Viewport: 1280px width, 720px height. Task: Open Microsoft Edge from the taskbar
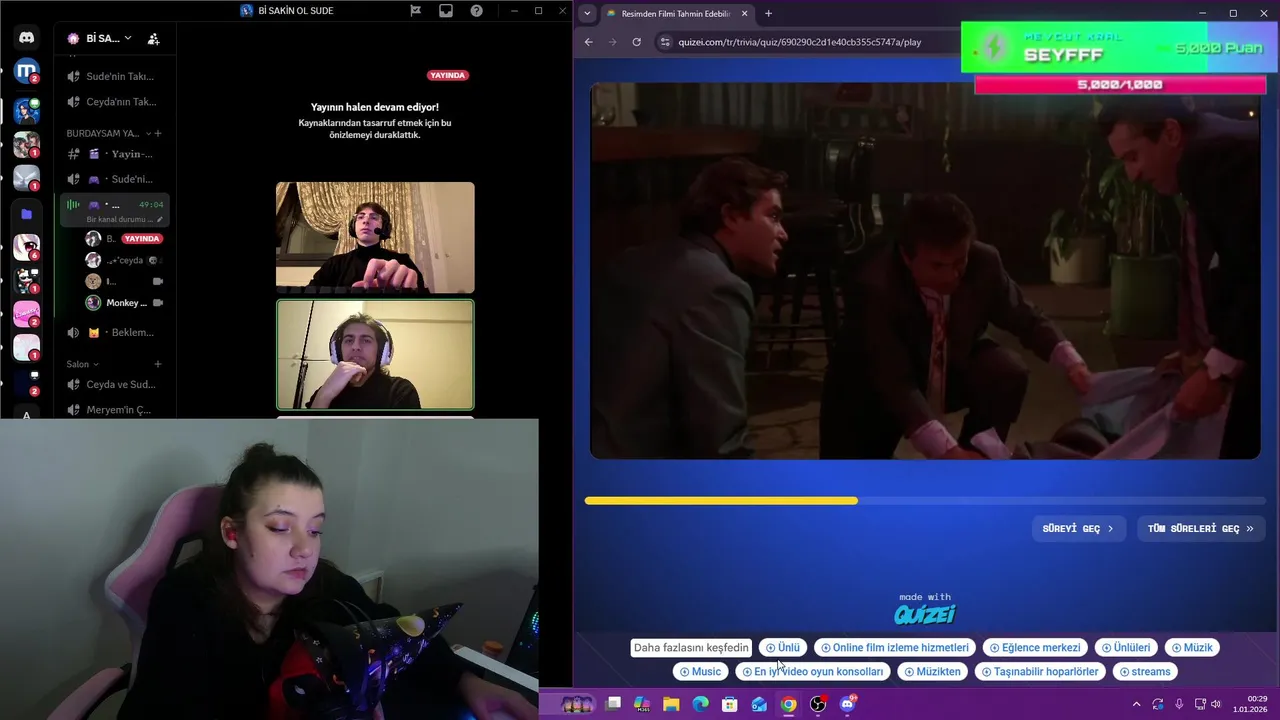(700, 704)
